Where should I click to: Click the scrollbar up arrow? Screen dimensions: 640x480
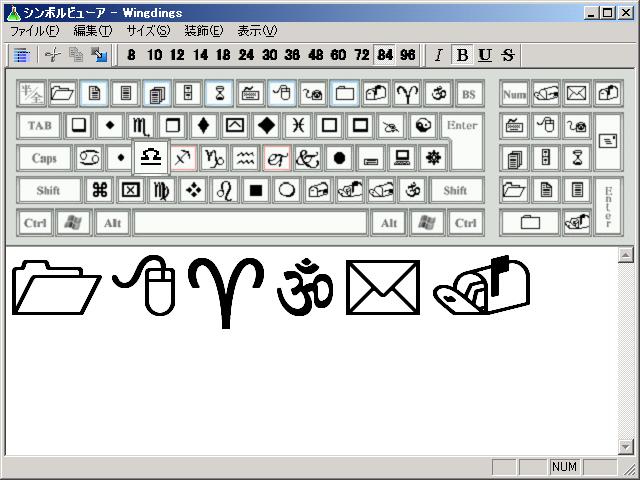tap(625, 255)
